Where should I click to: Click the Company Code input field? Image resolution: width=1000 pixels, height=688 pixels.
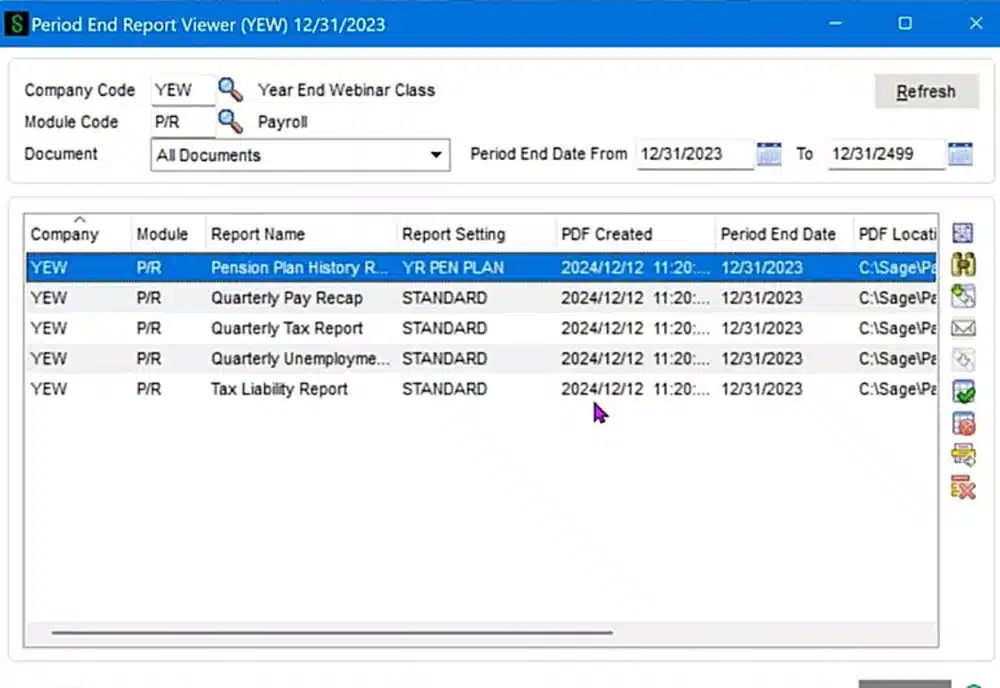(x=182, y=90)
